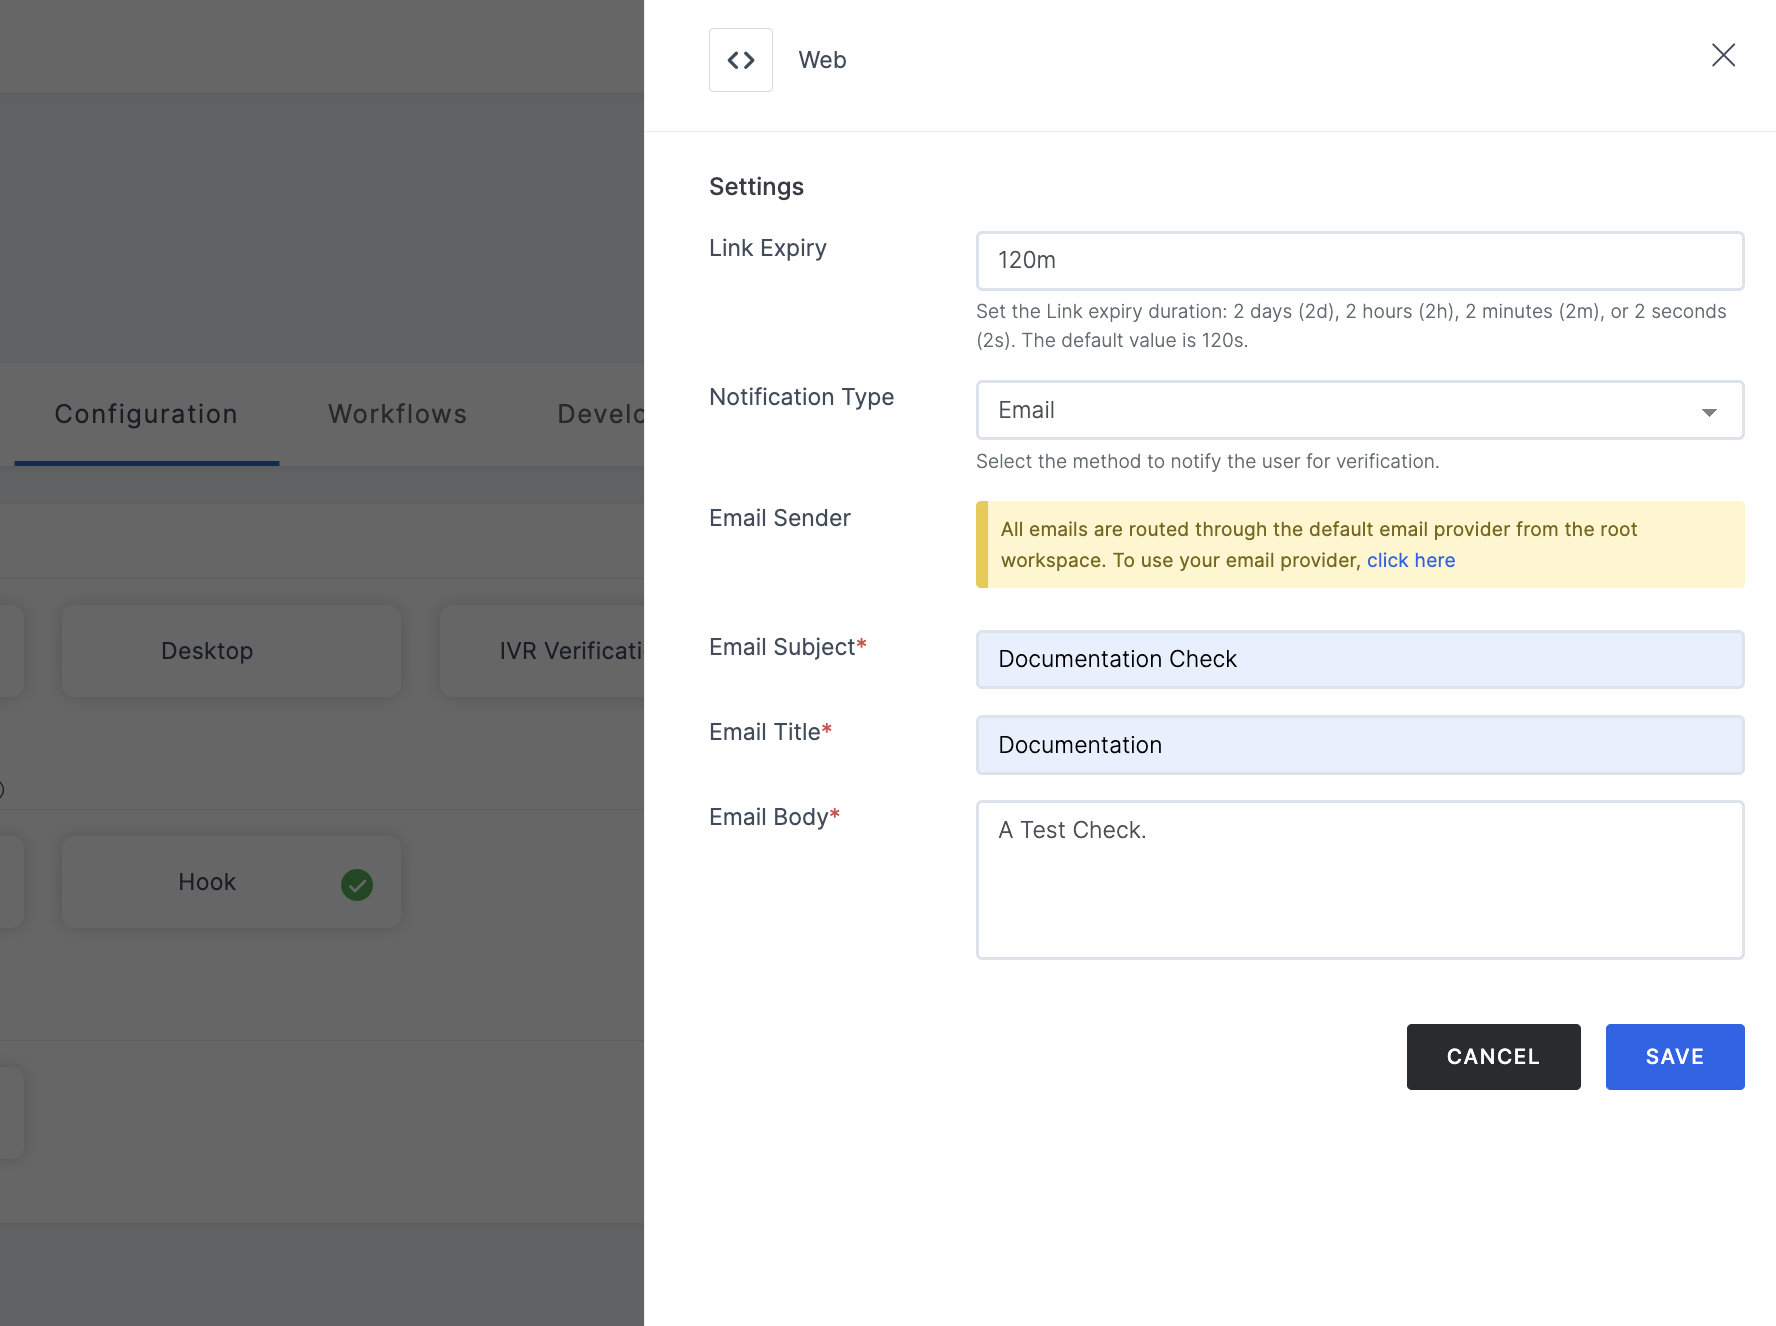Click the 'Email Sender' label
The height and width of the screenshot is (1326, 1776).
[x=780, y=518]
